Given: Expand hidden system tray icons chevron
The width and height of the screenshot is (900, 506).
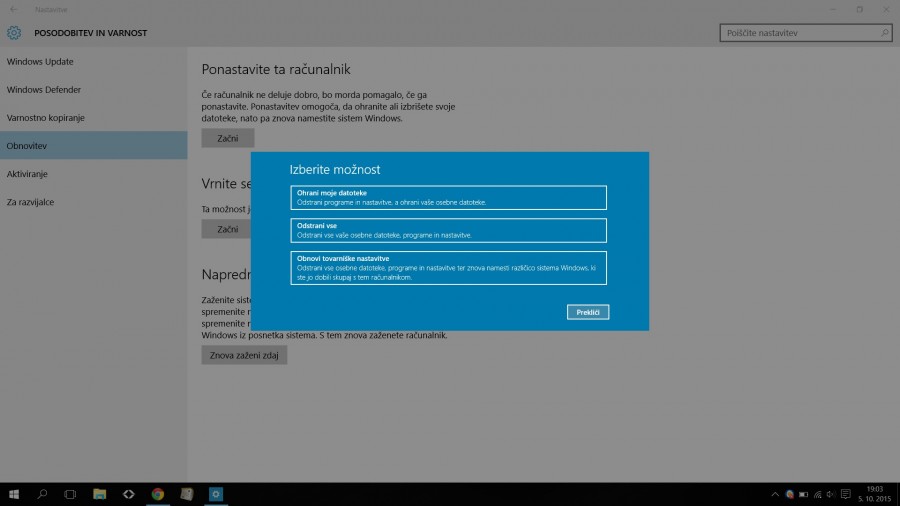Looking at the screenshot, I should [x=775, y=494].
